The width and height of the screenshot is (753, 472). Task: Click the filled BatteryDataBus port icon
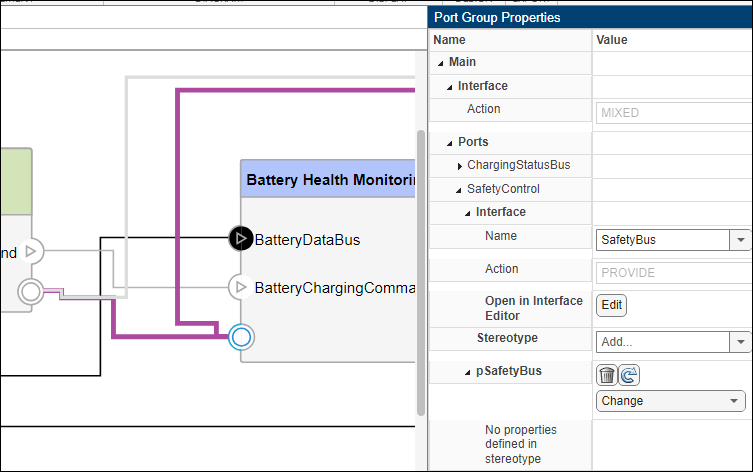(240, 238)
